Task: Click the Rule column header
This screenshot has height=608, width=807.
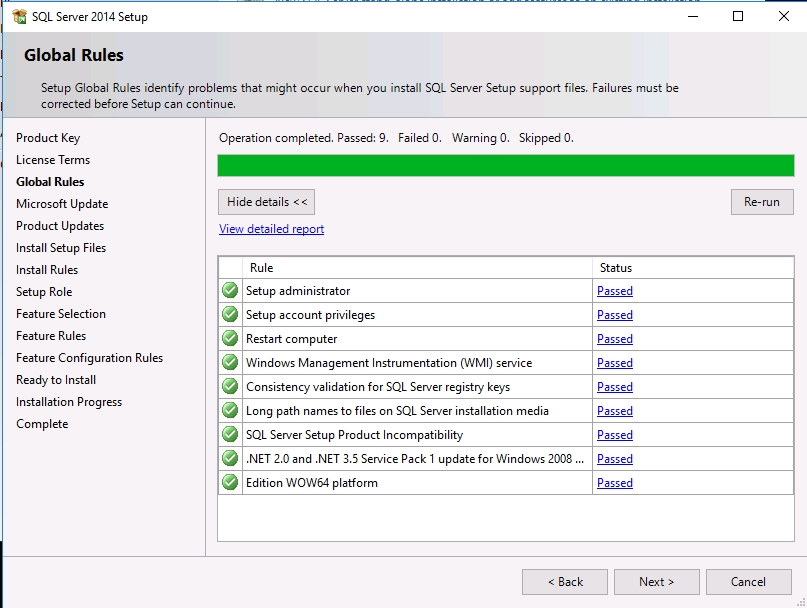Action: 417,268
